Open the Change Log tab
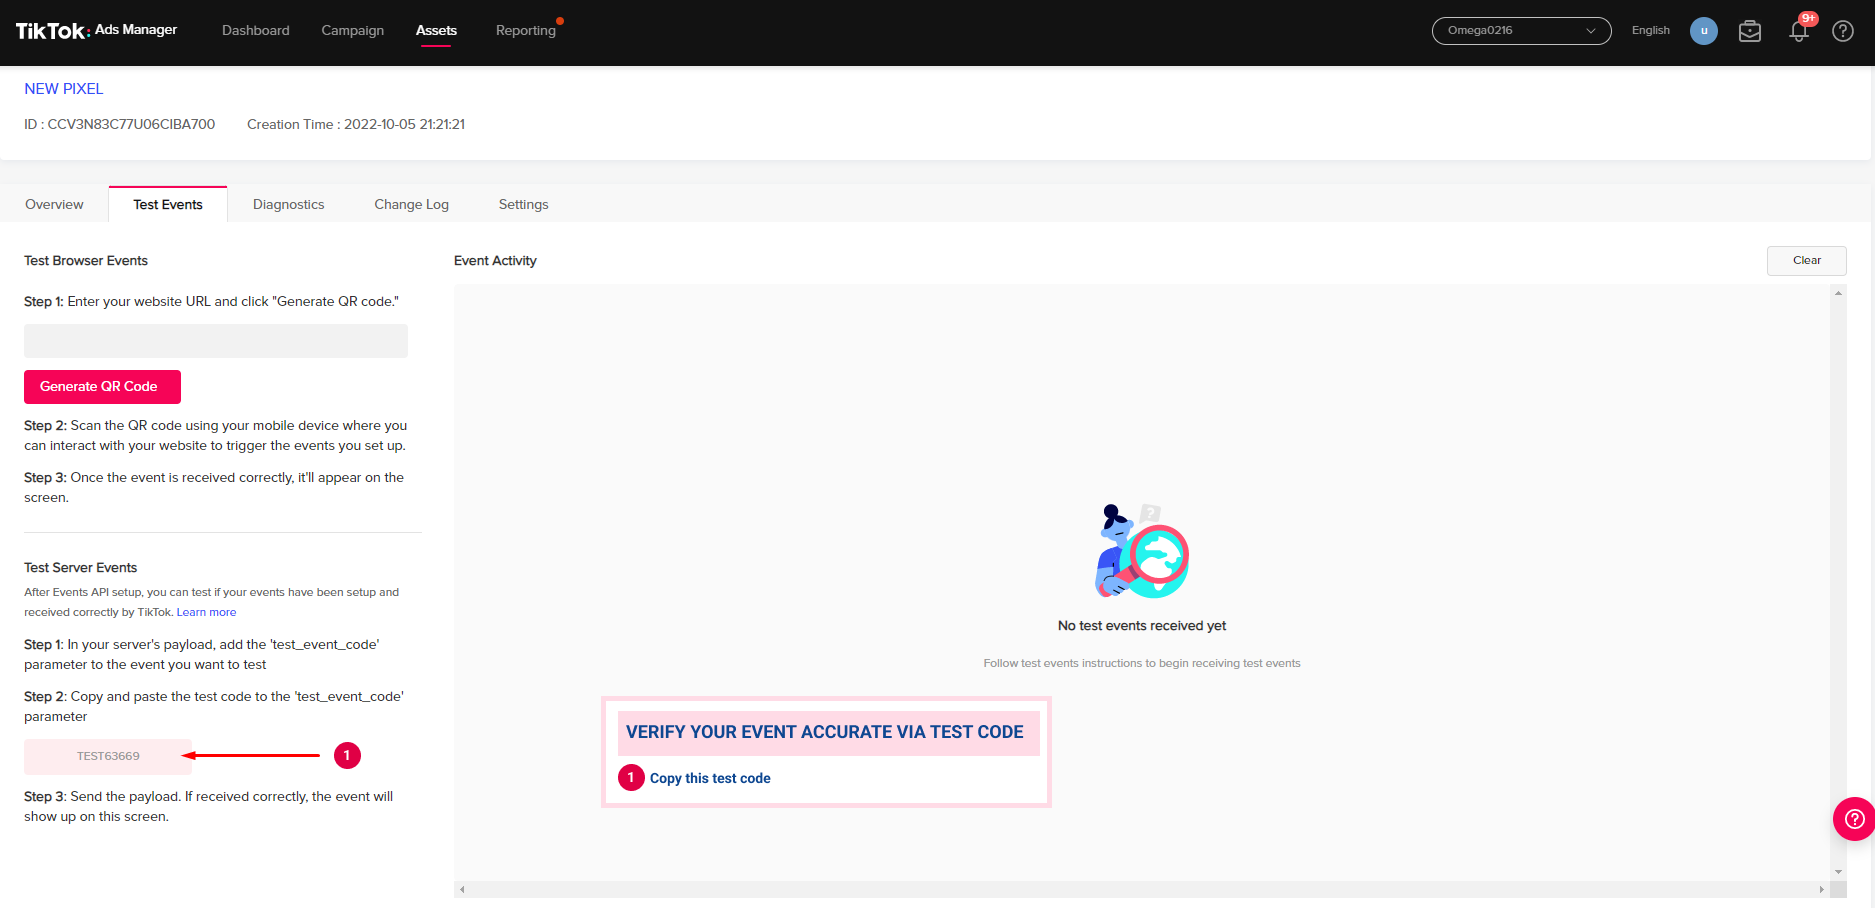Image resolution: width=1875 pixels, height=908 pixels. (x=412, y=204)
